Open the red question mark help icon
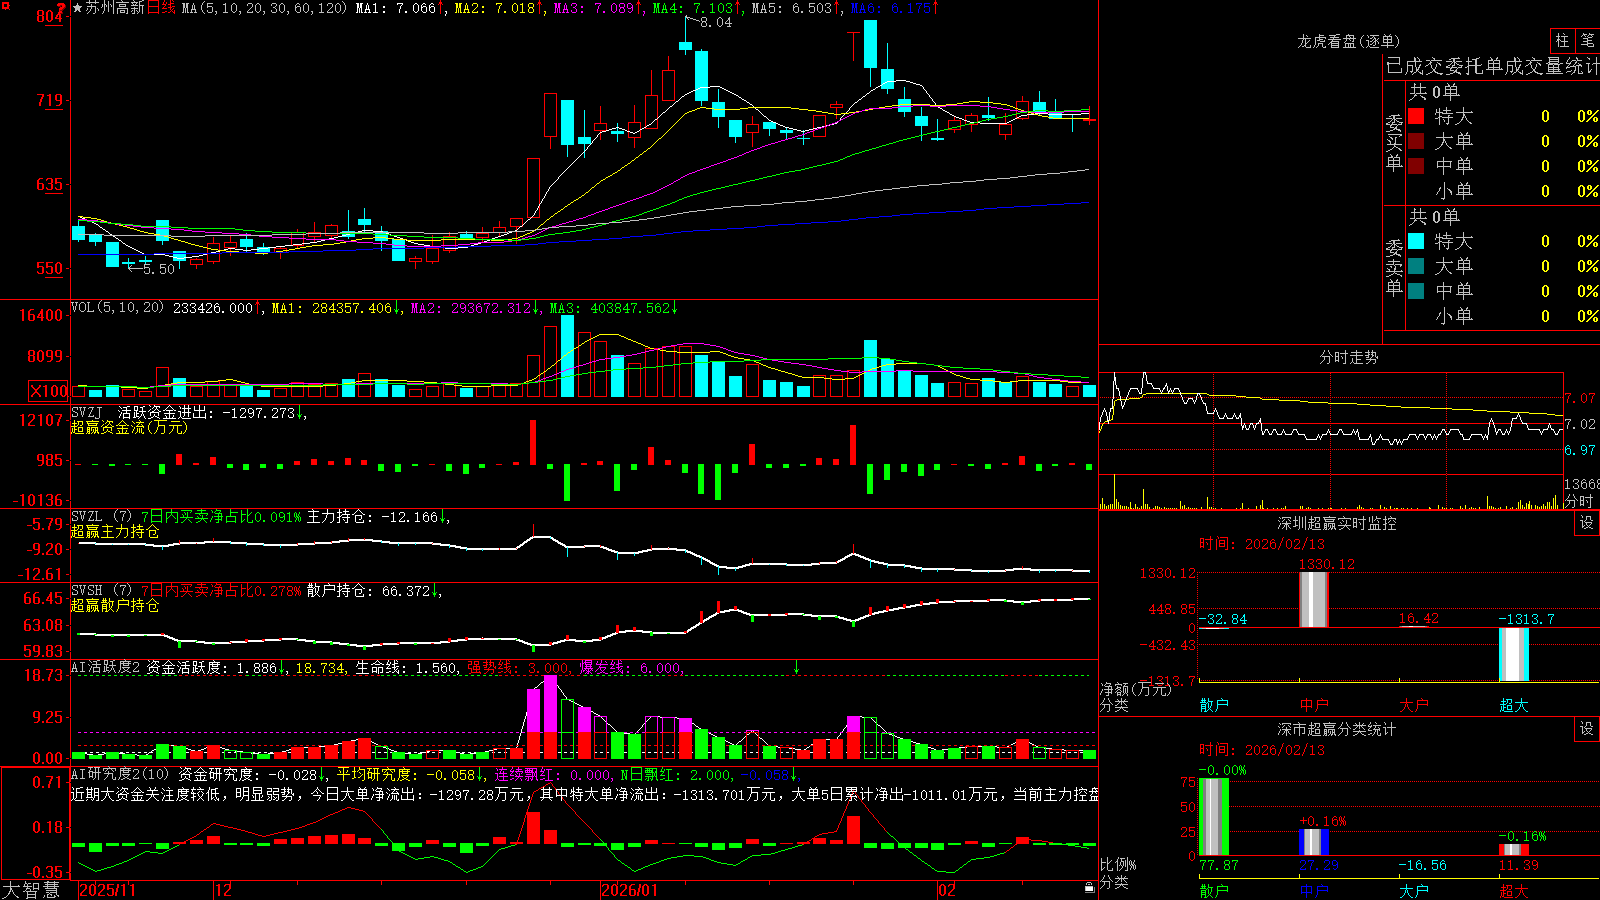Screen dimensions: 1600x900 (61, 8)
